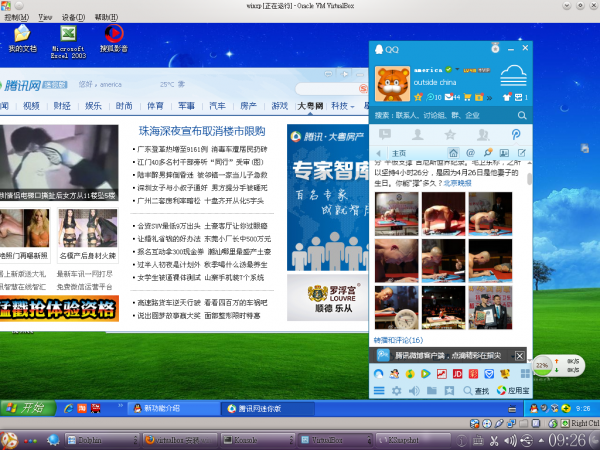Launch the Tencent Video icon in app bar
Viewport: 600px width, 450px height.
point(426,374)
